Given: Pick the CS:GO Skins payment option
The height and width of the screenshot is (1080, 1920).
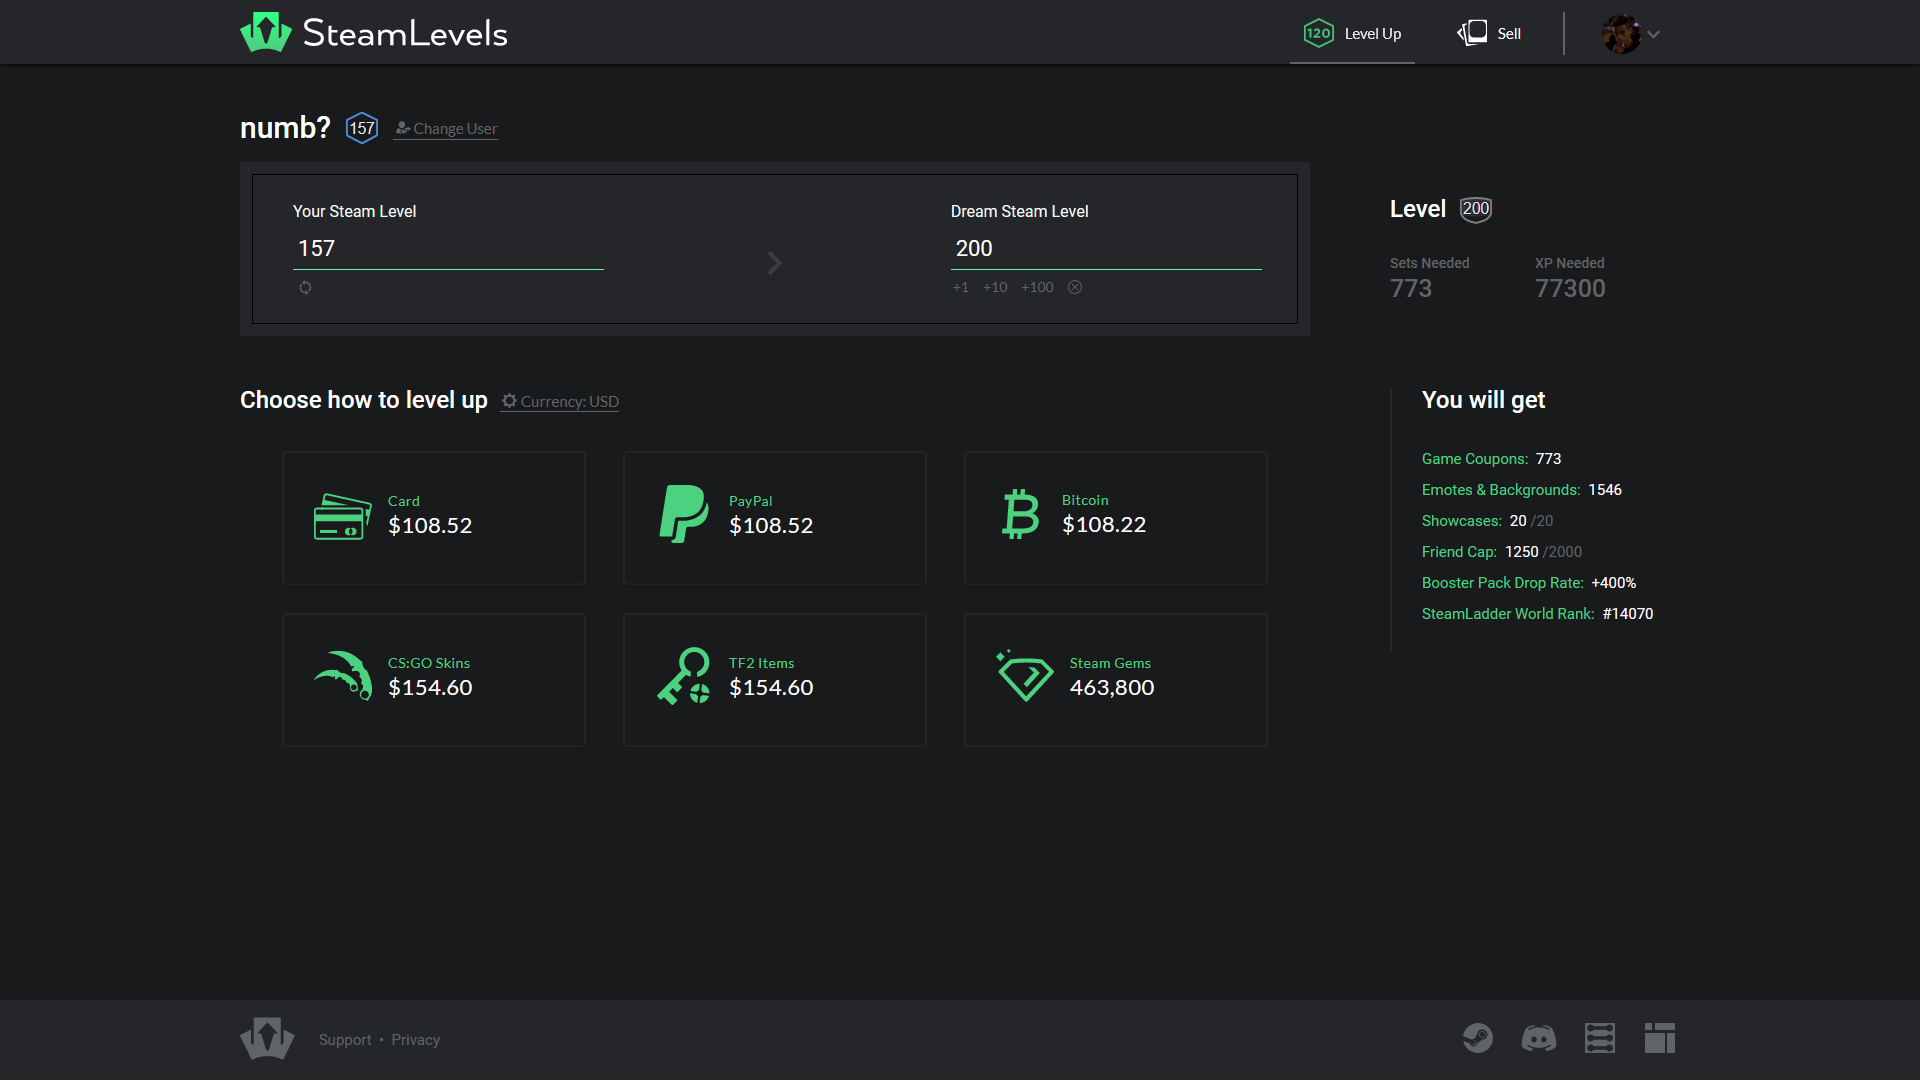Looking at the screenshot, I should click(433, 679).
